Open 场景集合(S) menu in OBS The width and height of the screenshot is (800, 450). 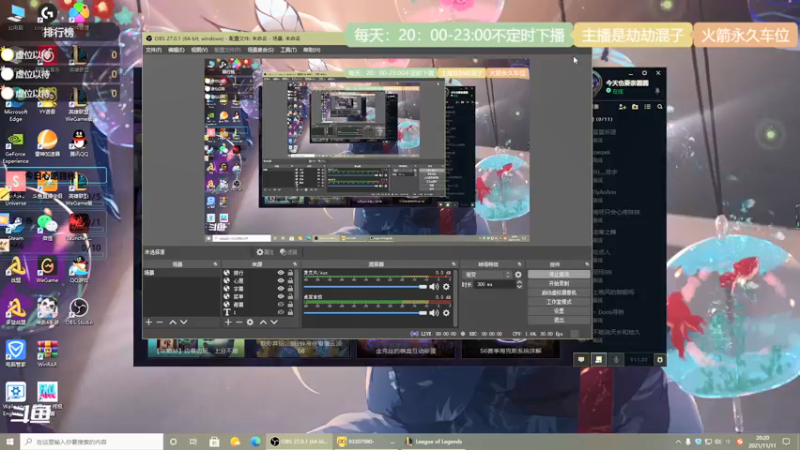(x=261, y=50)
